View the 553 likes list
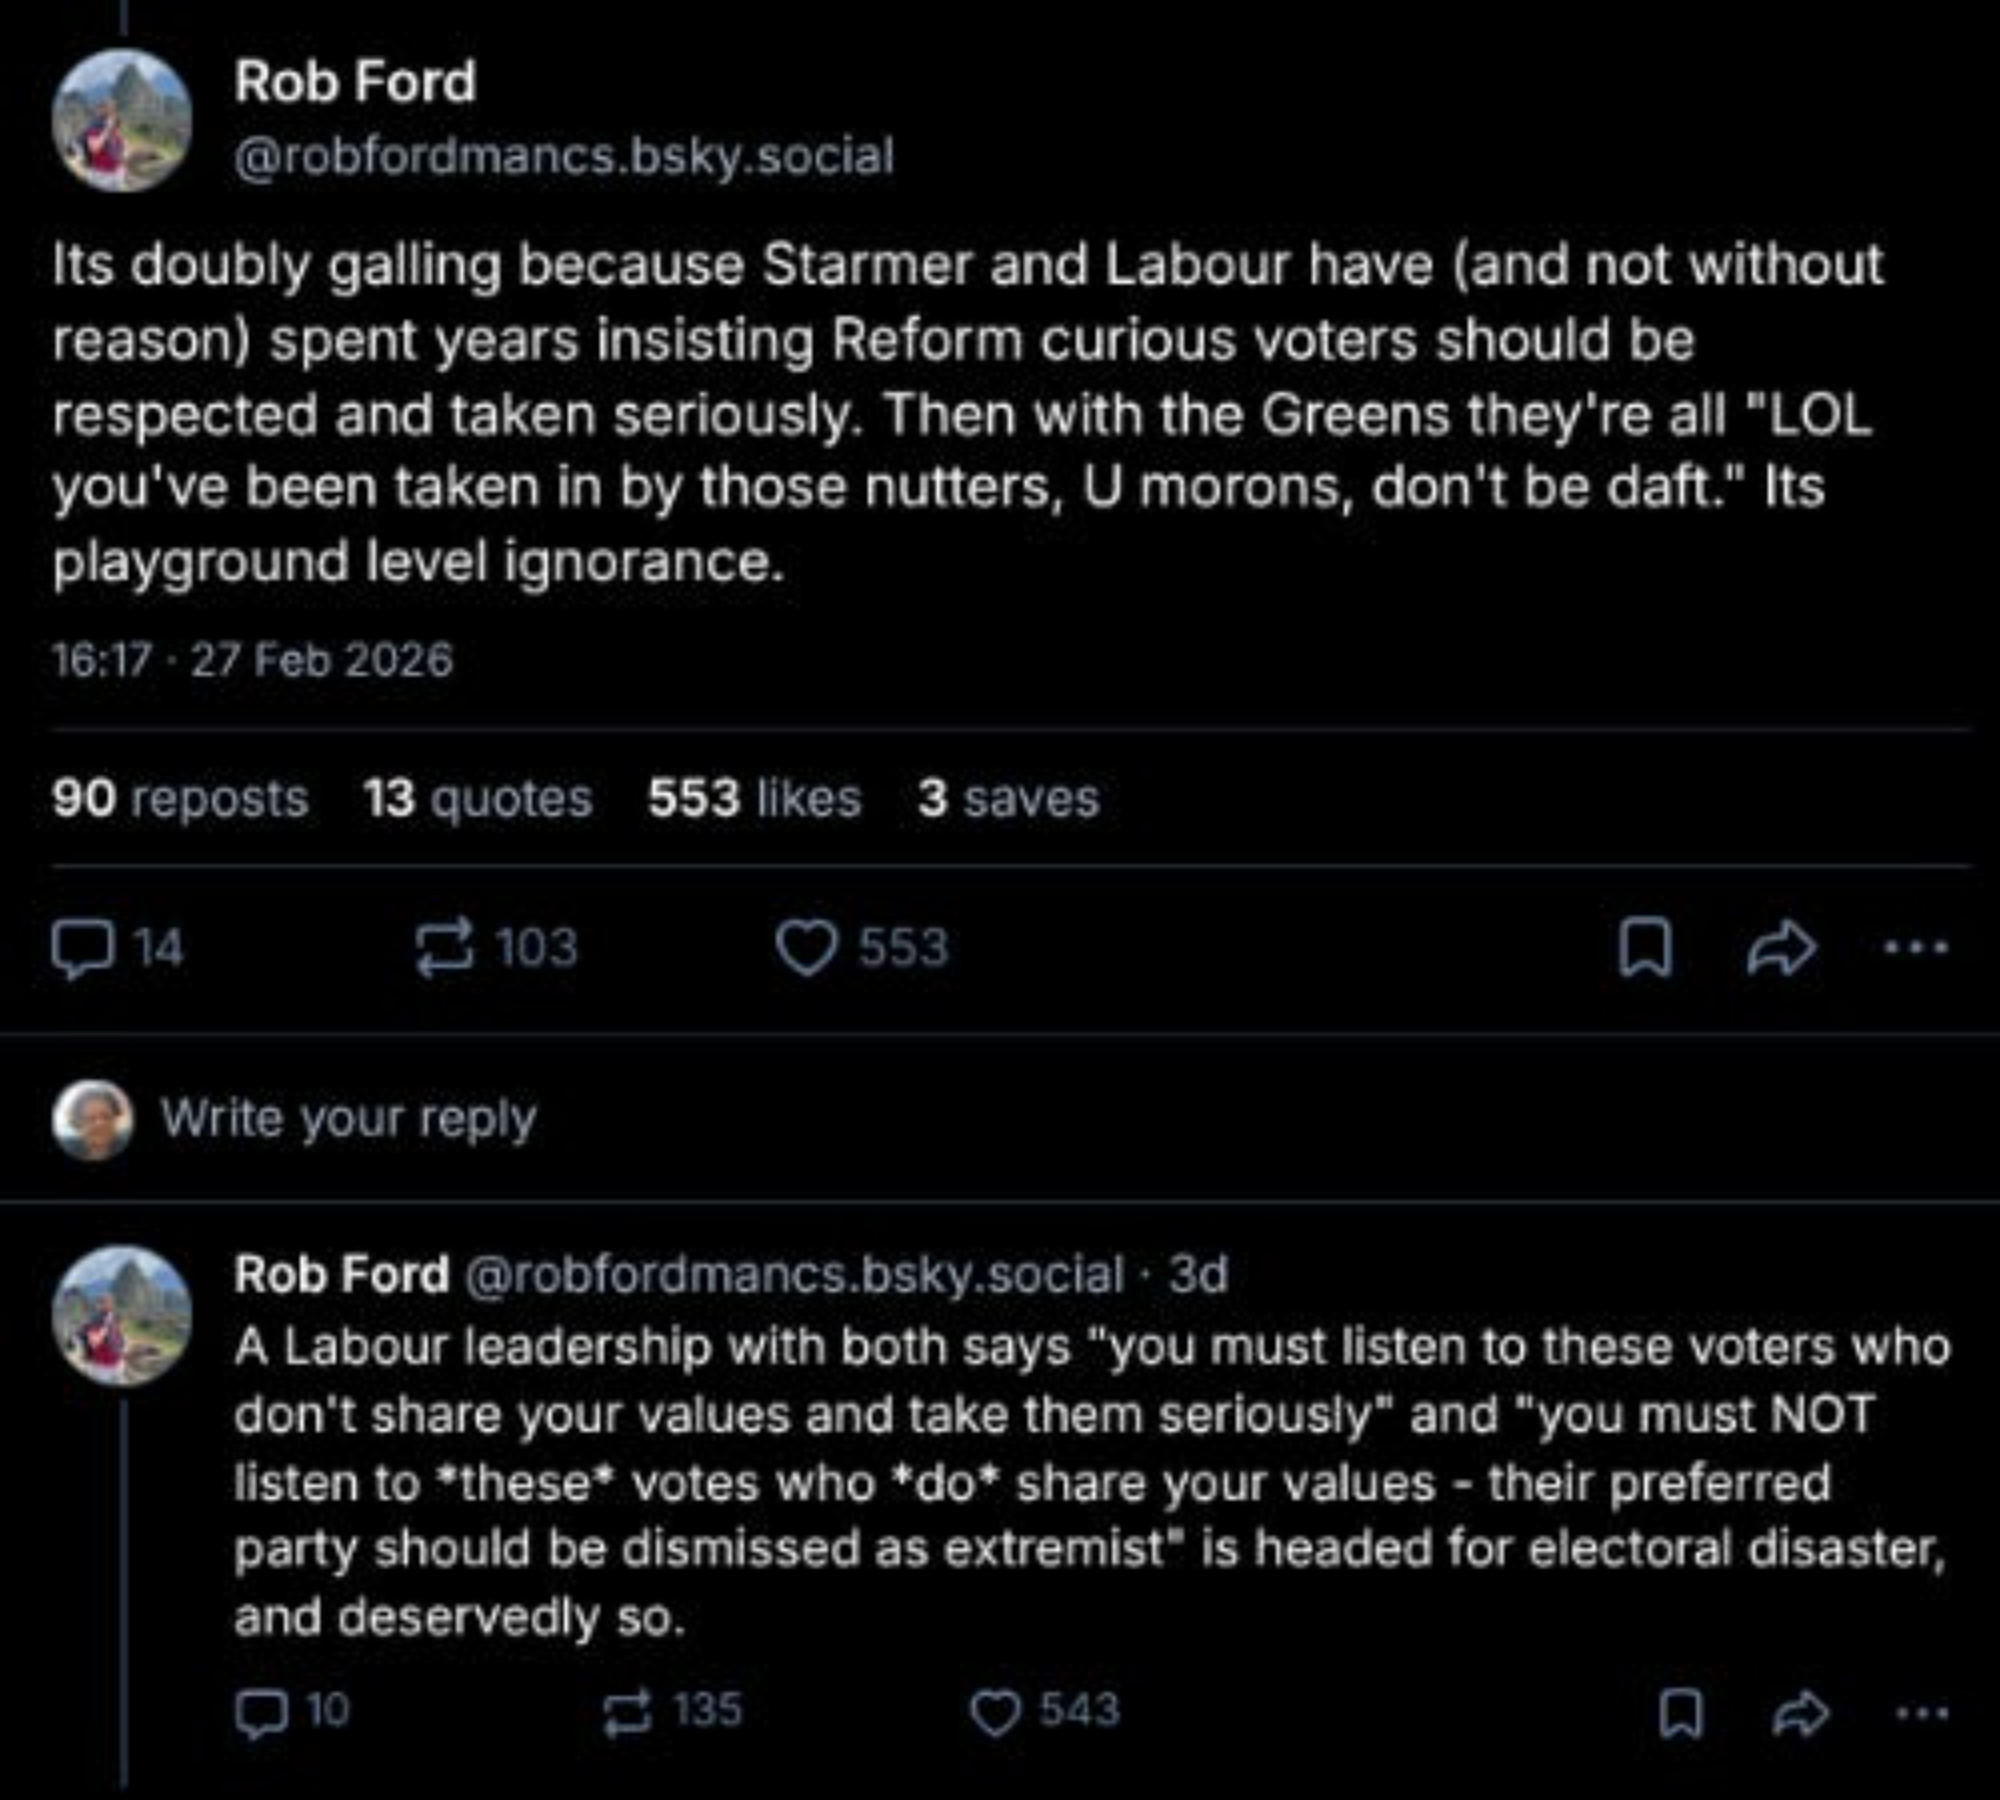This screenshot has height=1800, width=2000. click(x=754, y=799)
